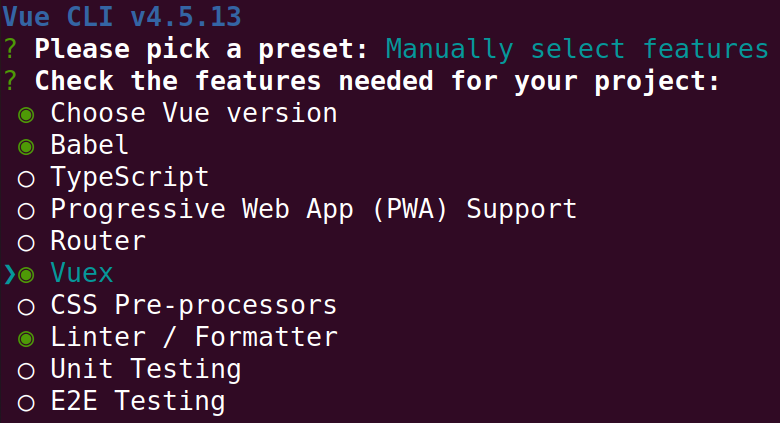This screenshot has width=780, height=423.
Task: Select the Router option label
Action: coord(98,241)
